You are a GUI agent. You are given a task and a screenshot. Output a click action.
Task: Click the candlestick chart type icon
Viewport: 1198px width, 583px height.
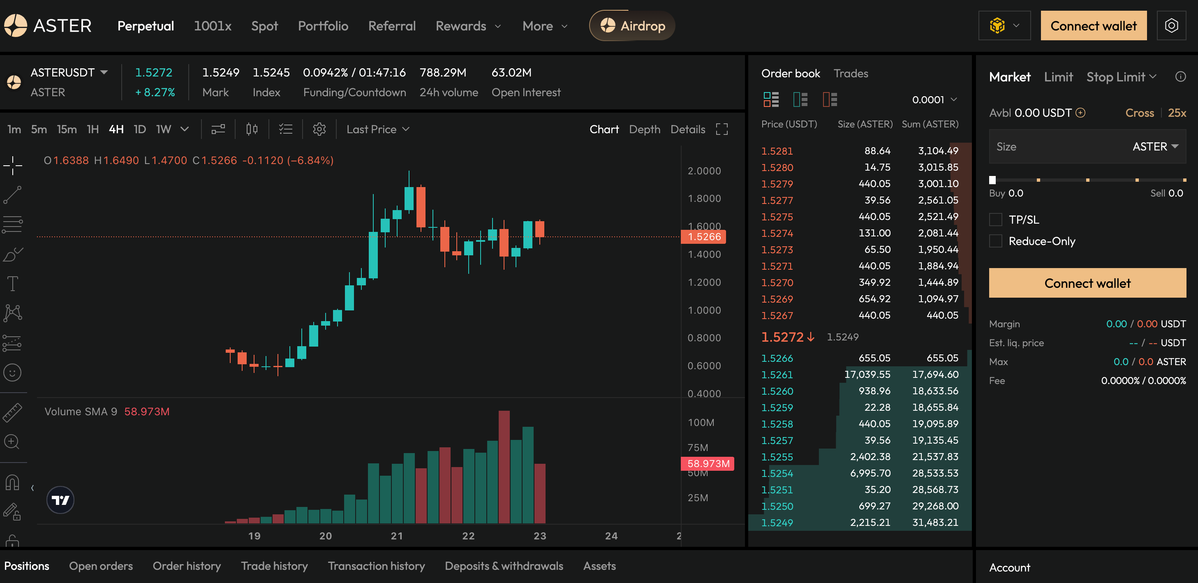point(252,129)
